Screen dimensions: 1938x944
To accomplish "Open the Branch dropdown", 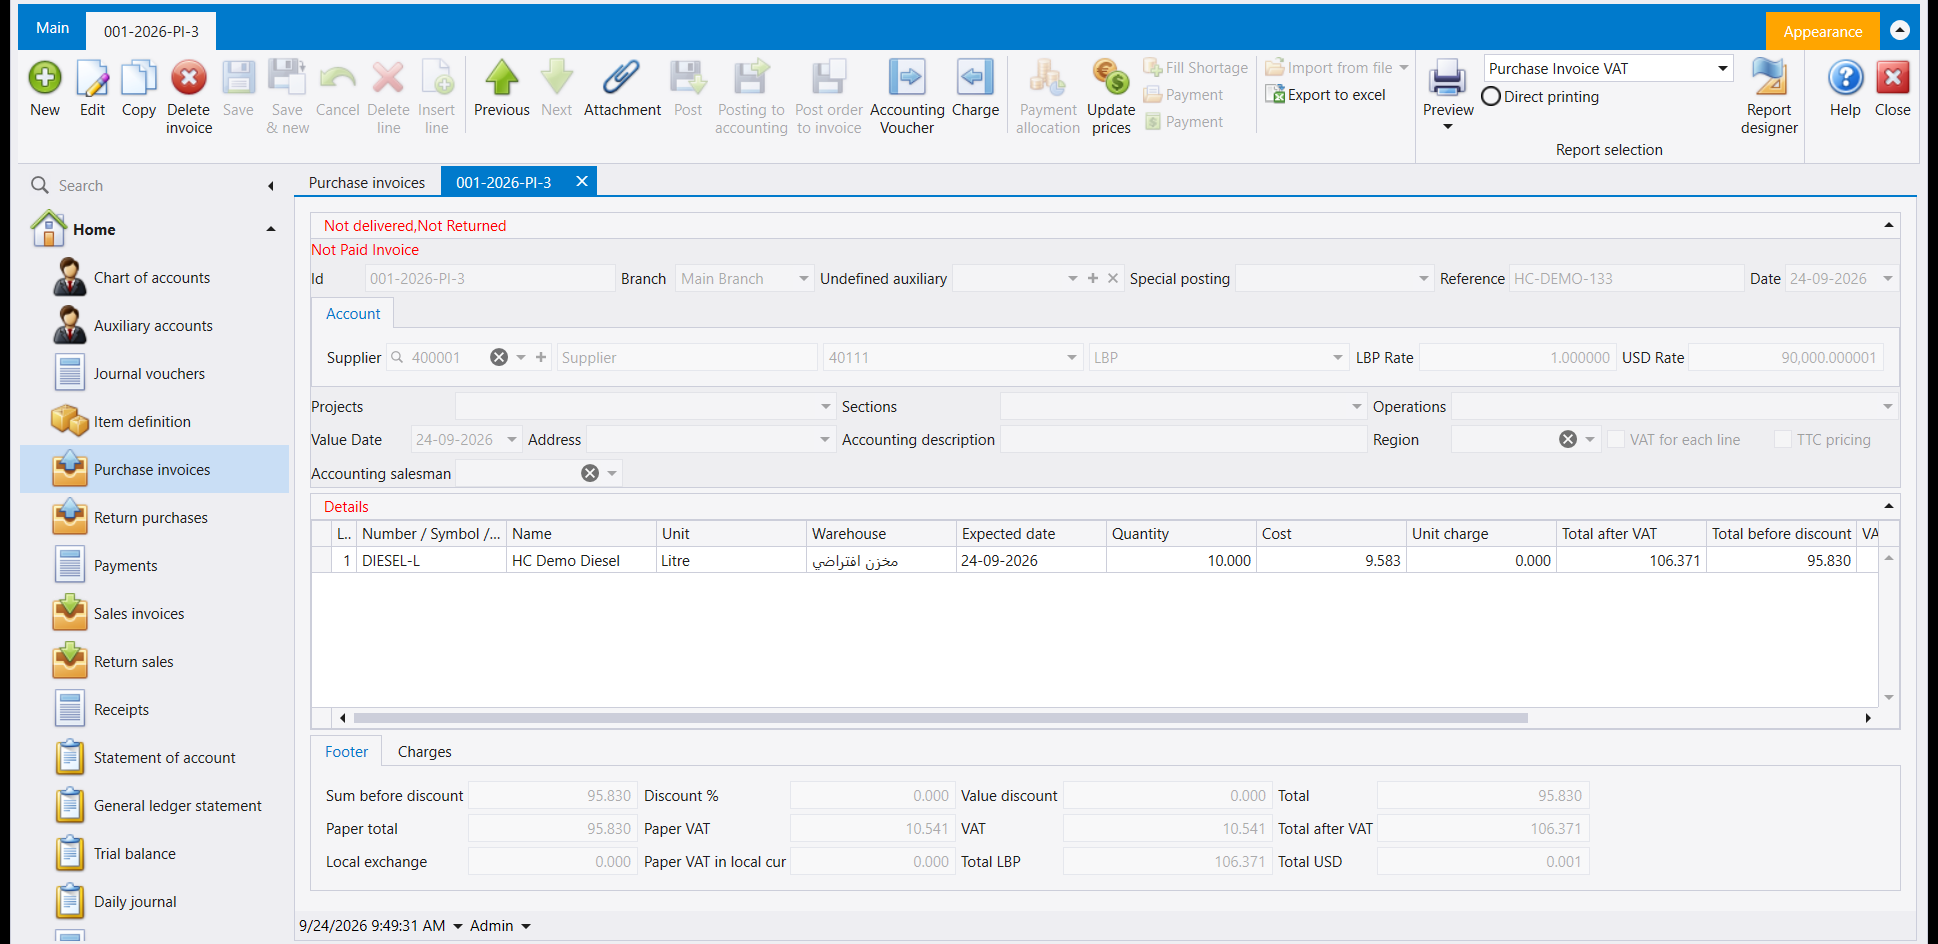I will [x=804, y=279].
